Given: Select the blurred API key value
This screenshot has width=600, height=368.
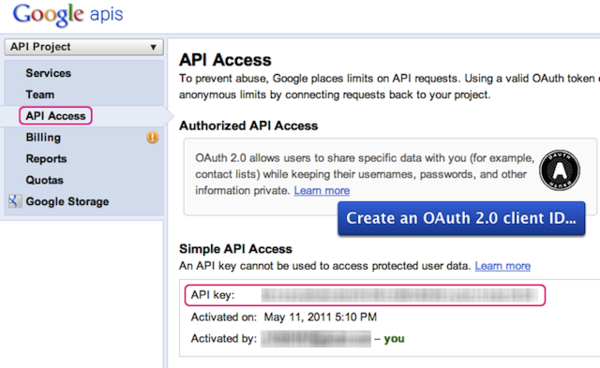Looking at the screenshot, I should coord(399,295).
